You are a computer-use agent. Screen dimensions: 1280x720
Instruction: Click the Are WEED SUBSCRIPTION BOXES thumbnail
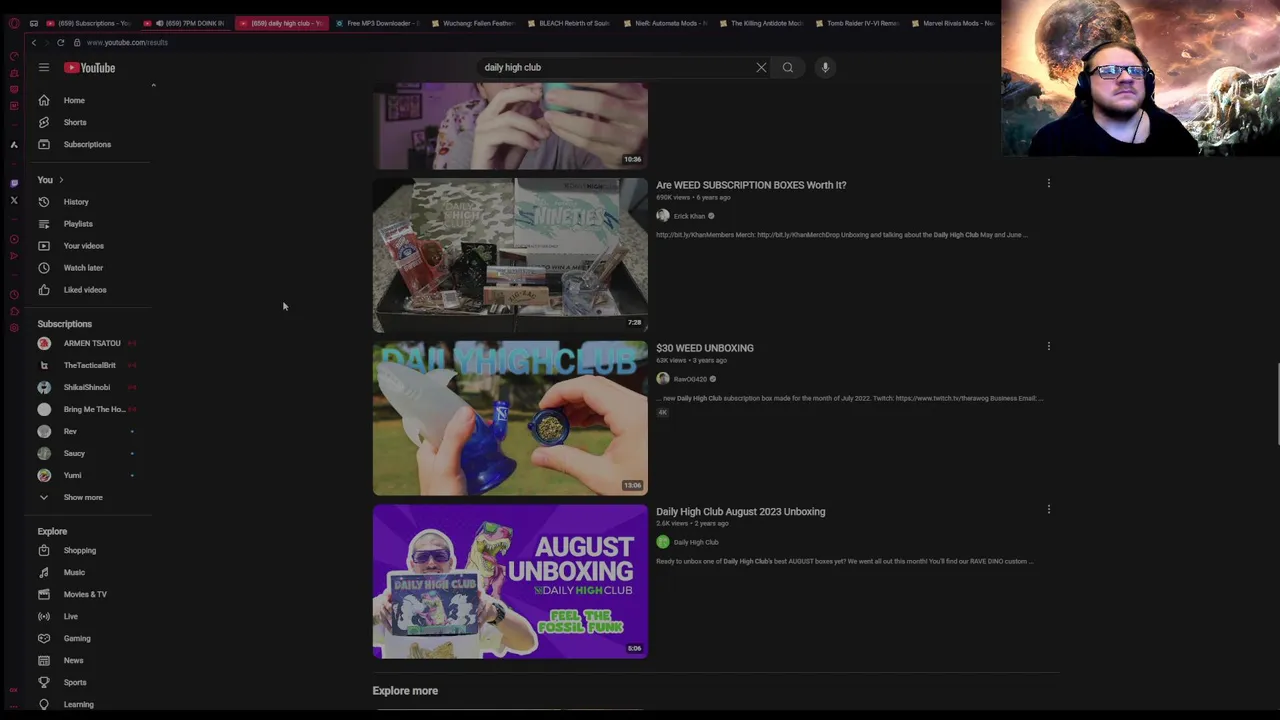point(510,255)
